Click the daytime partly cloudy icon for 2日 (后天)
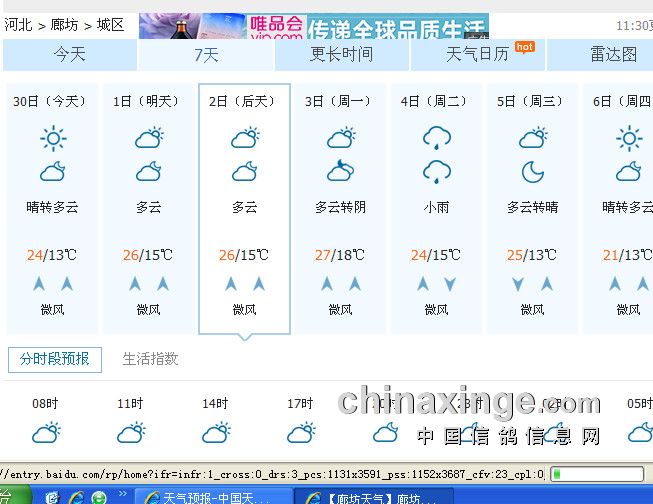Image resolution: width=653 pixels, height=504 pixels. (244, 138)
